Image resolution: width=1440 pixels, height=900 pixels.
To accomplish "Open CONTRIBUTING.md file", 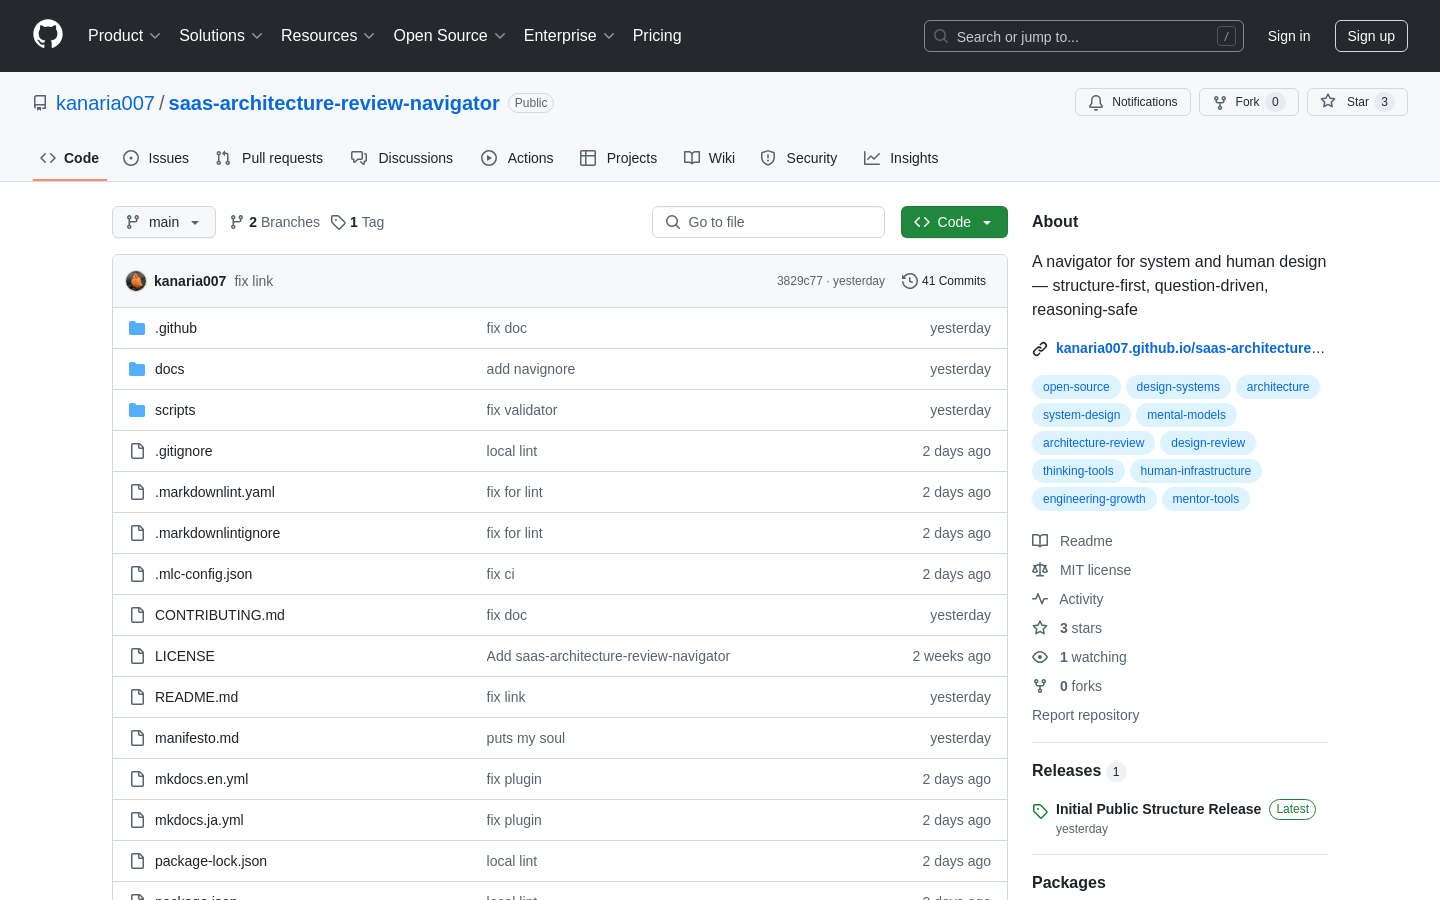I will (x=220, y=615).
